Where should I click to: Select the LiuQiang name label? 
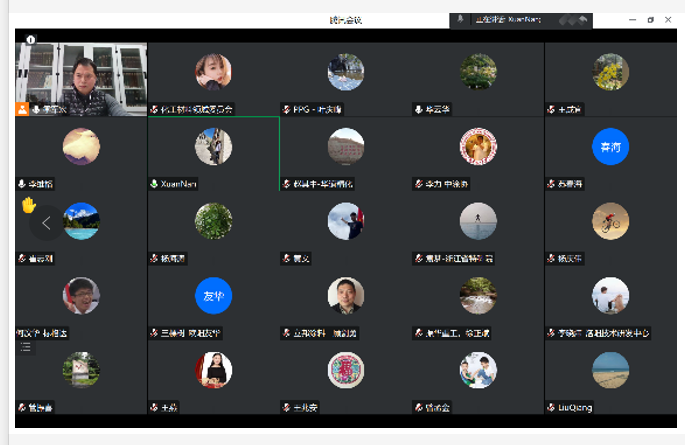[x=575, y=407]
